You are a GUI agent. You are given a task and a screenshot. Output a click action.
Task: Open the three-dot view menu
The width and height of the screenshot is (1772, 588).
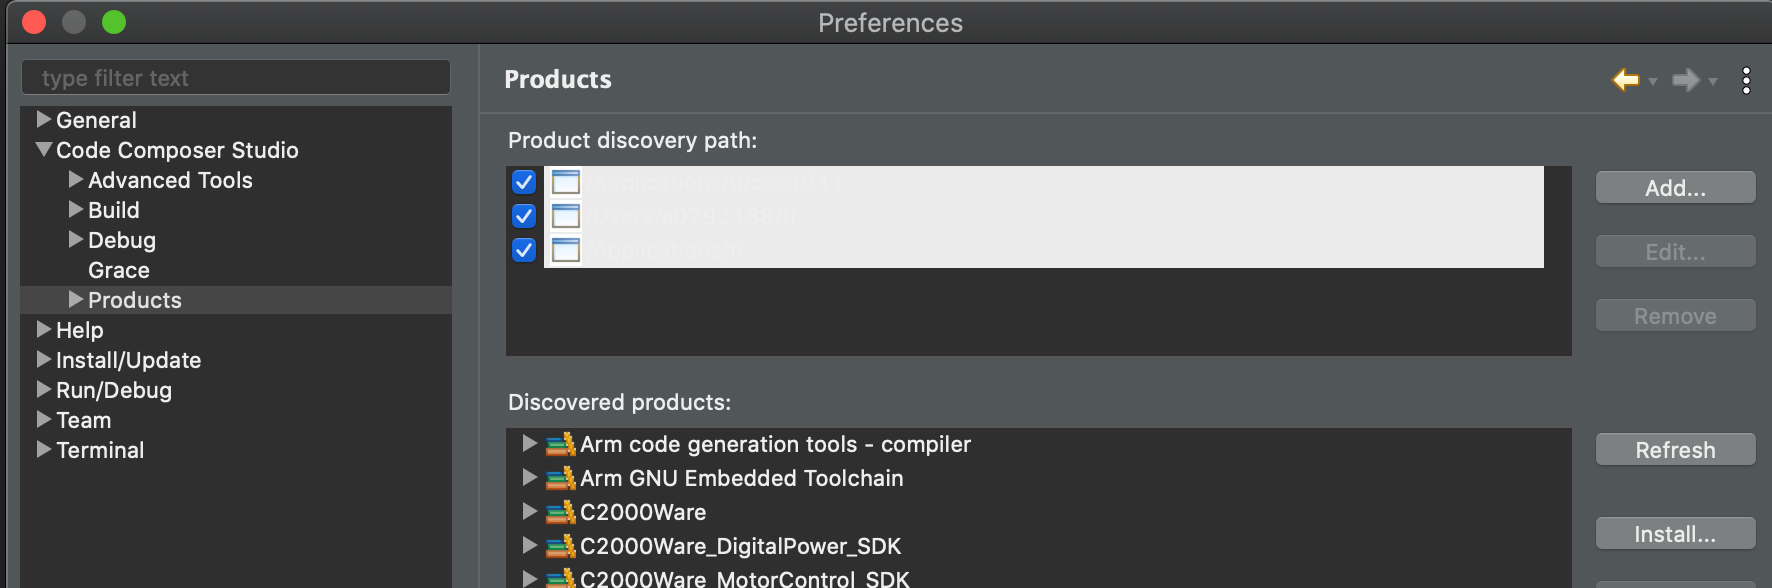pyautogui.click(x=1746, y=80)
